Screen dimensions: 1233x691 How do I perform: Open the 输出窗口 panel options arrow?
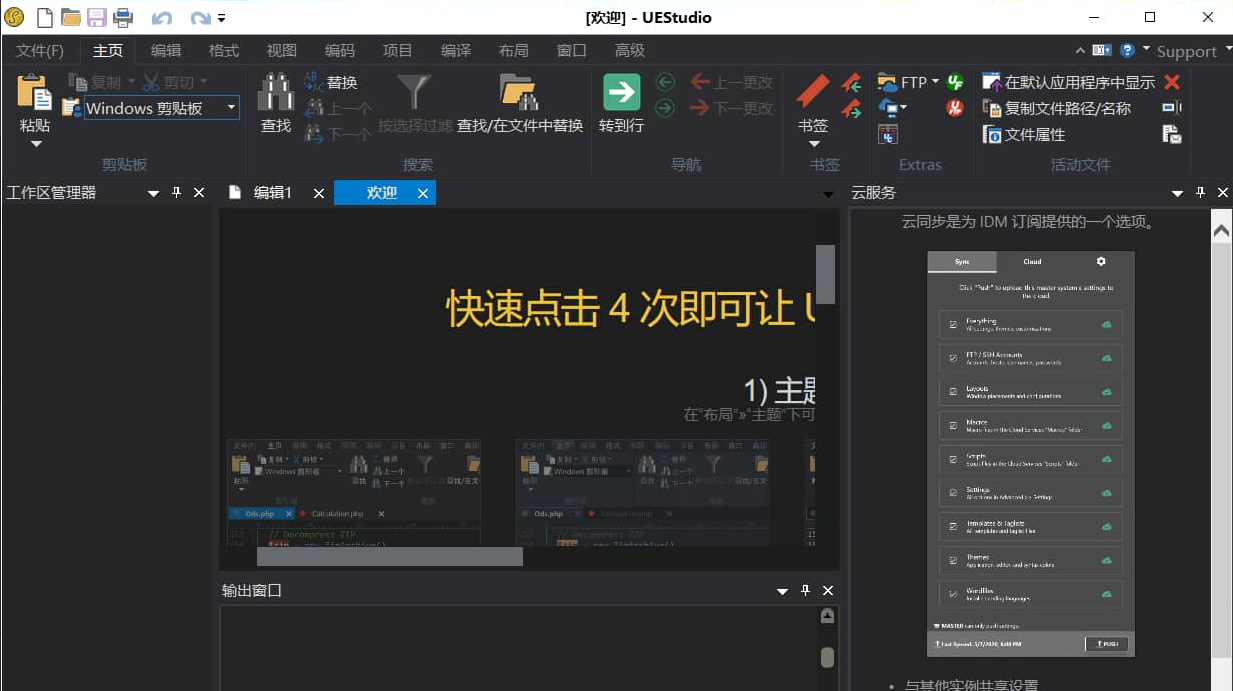[782, 591]
